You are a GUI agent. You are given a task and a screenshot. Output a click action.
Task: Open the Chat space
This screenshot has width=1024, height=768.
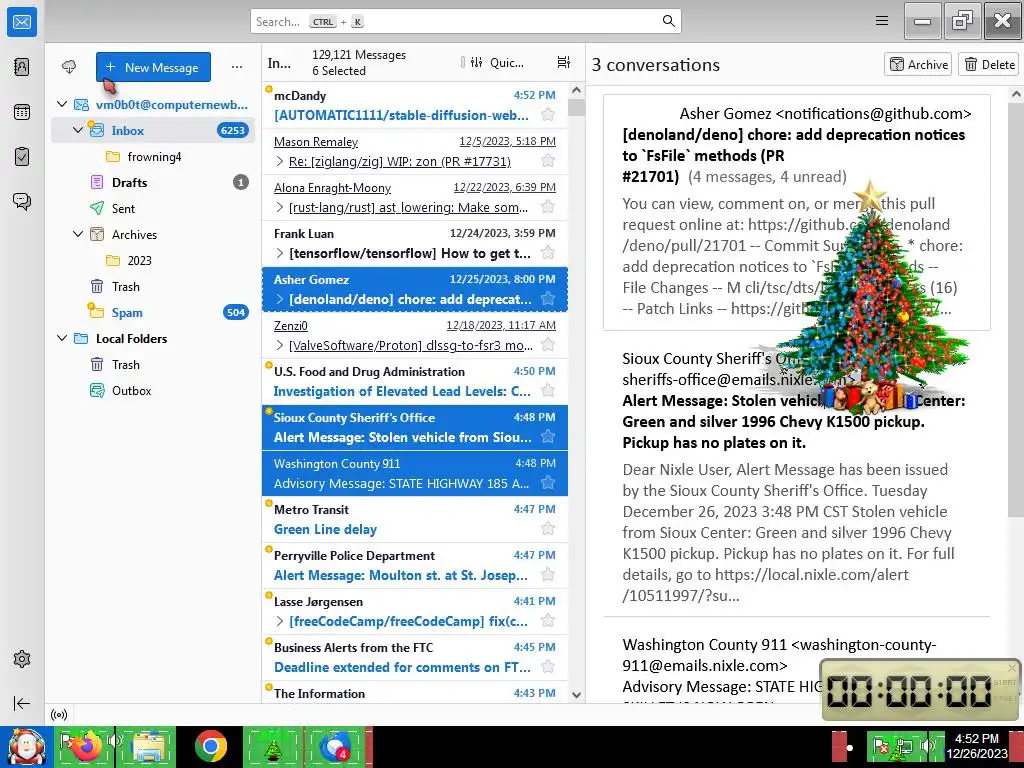[x=22, y=201]
